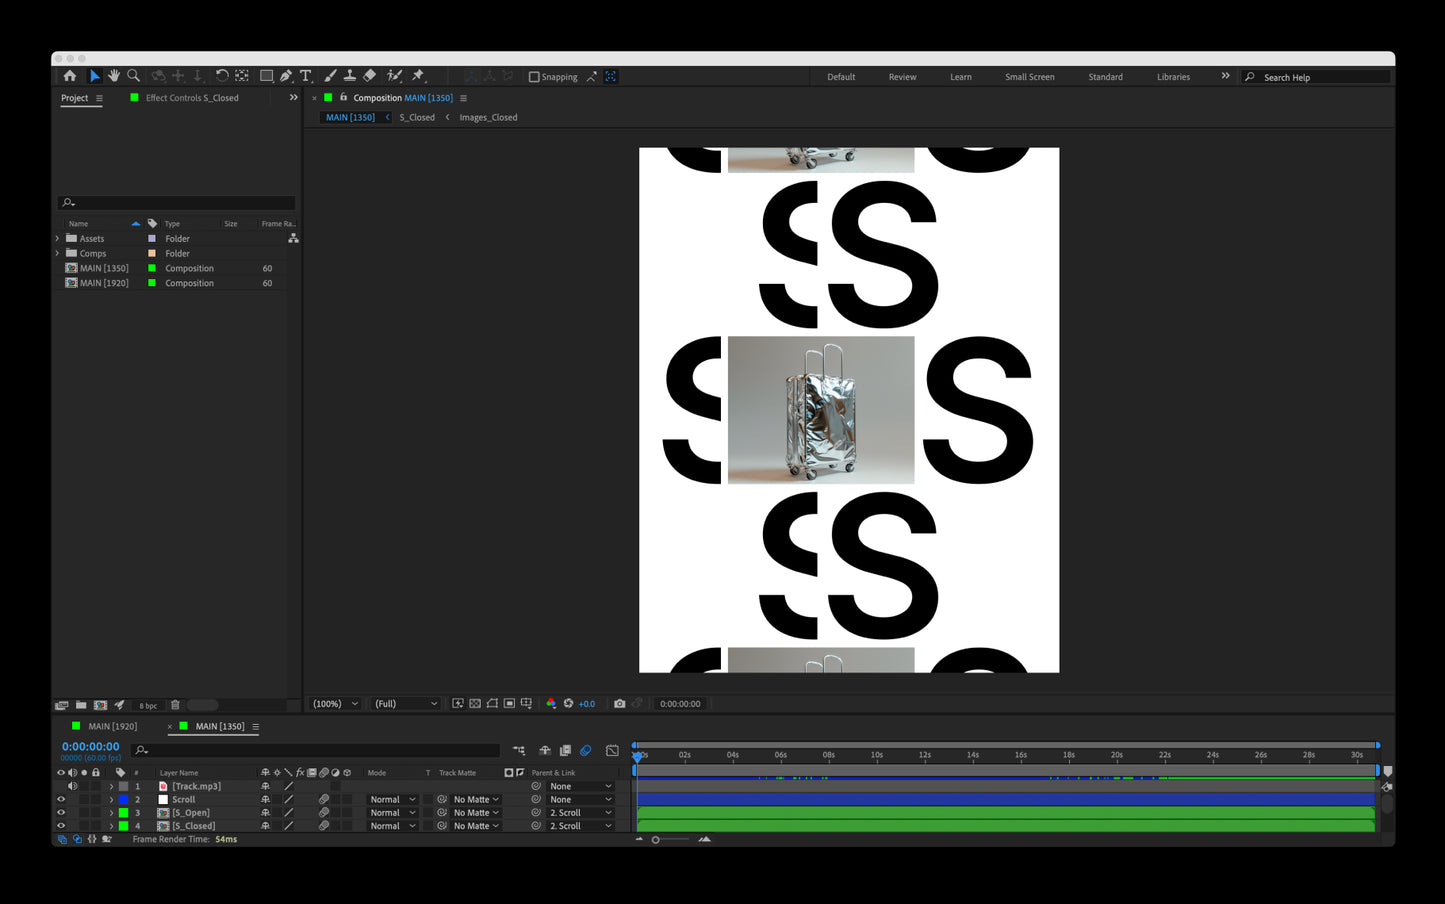Toggle shy layers hiding in timeline
1445x904 pixels.
(545, 750)
